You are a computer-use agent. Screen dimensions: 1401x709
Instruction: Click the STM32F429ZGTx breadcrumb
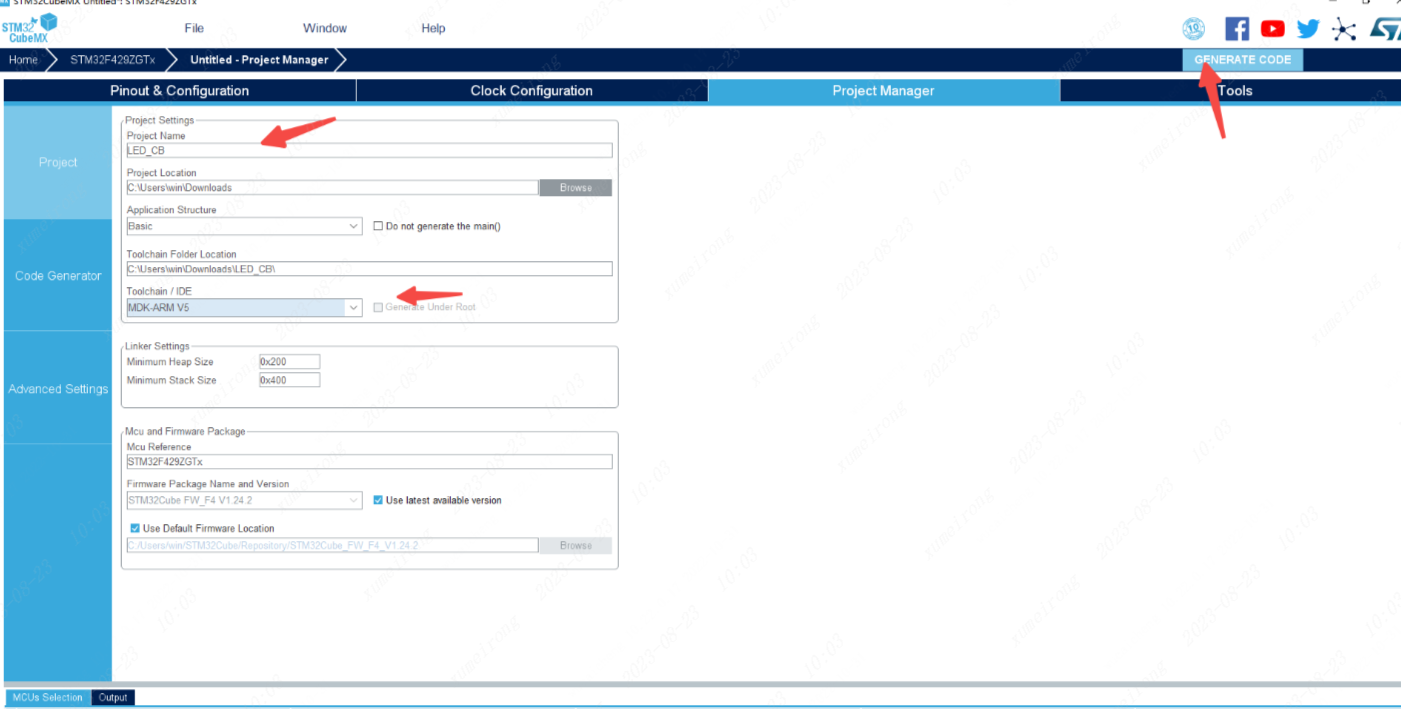pos(113,60)
